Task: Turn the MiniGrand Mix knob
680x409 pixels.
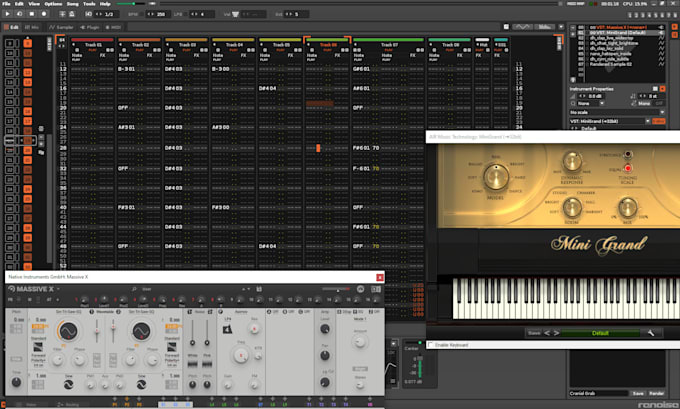Action: point(628,207)
